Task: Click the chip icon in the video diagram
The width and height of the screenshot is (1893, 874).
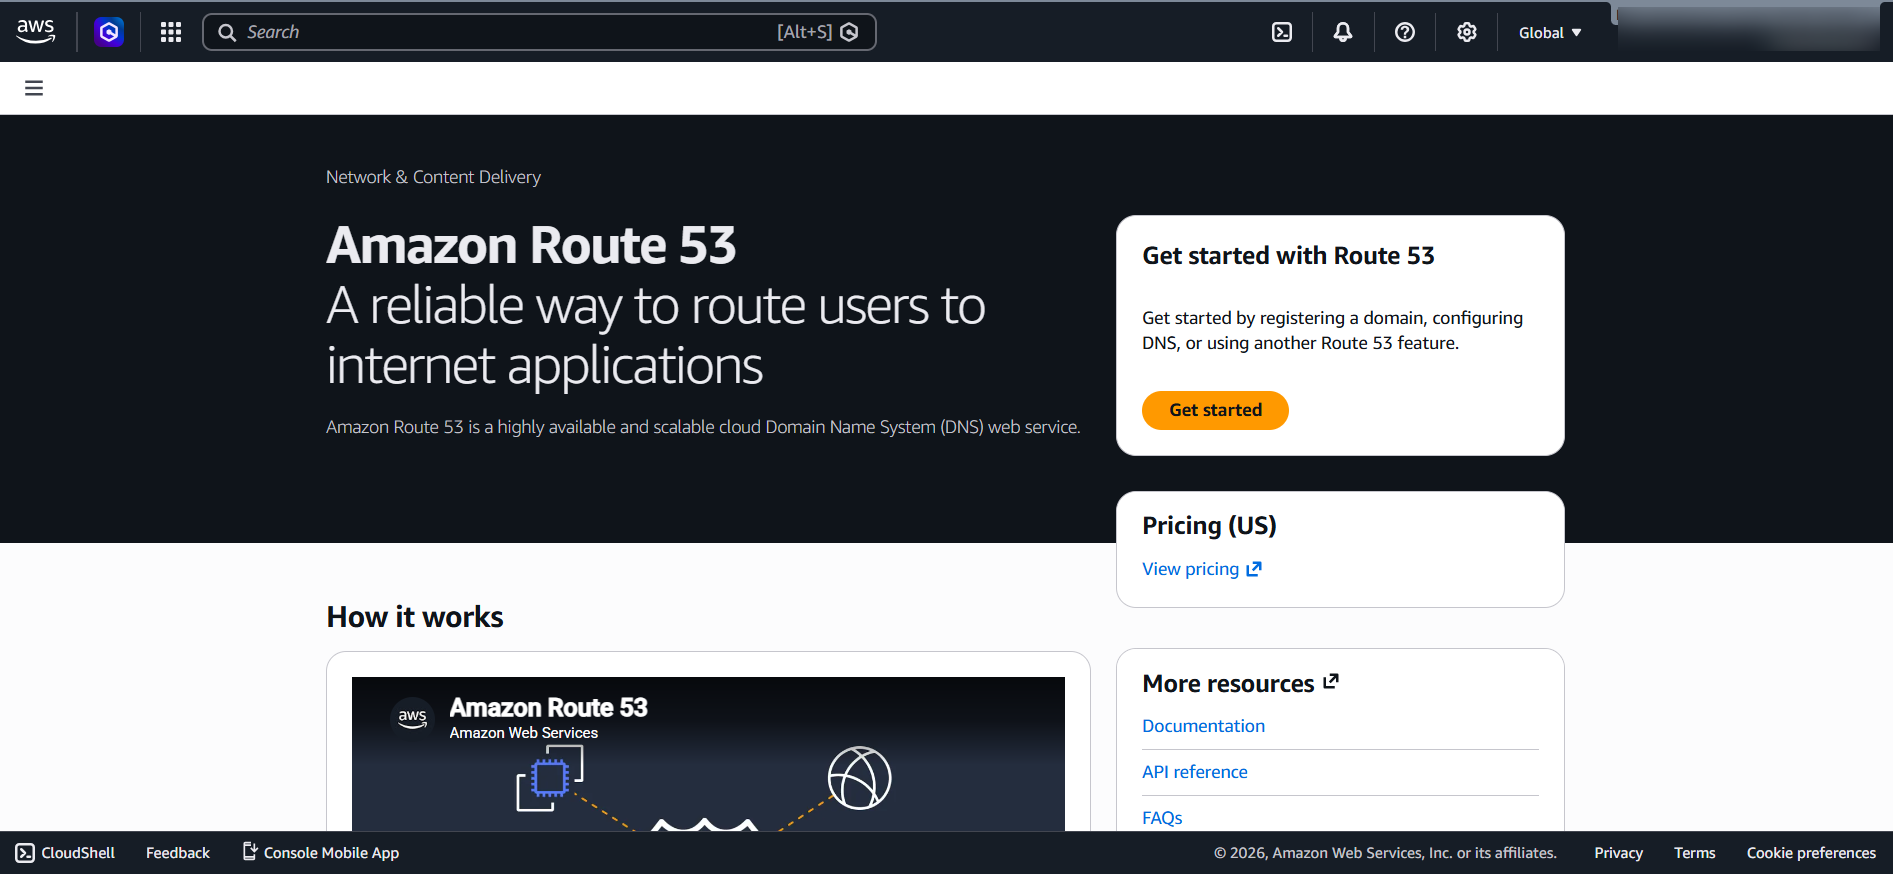Action: 549,778
